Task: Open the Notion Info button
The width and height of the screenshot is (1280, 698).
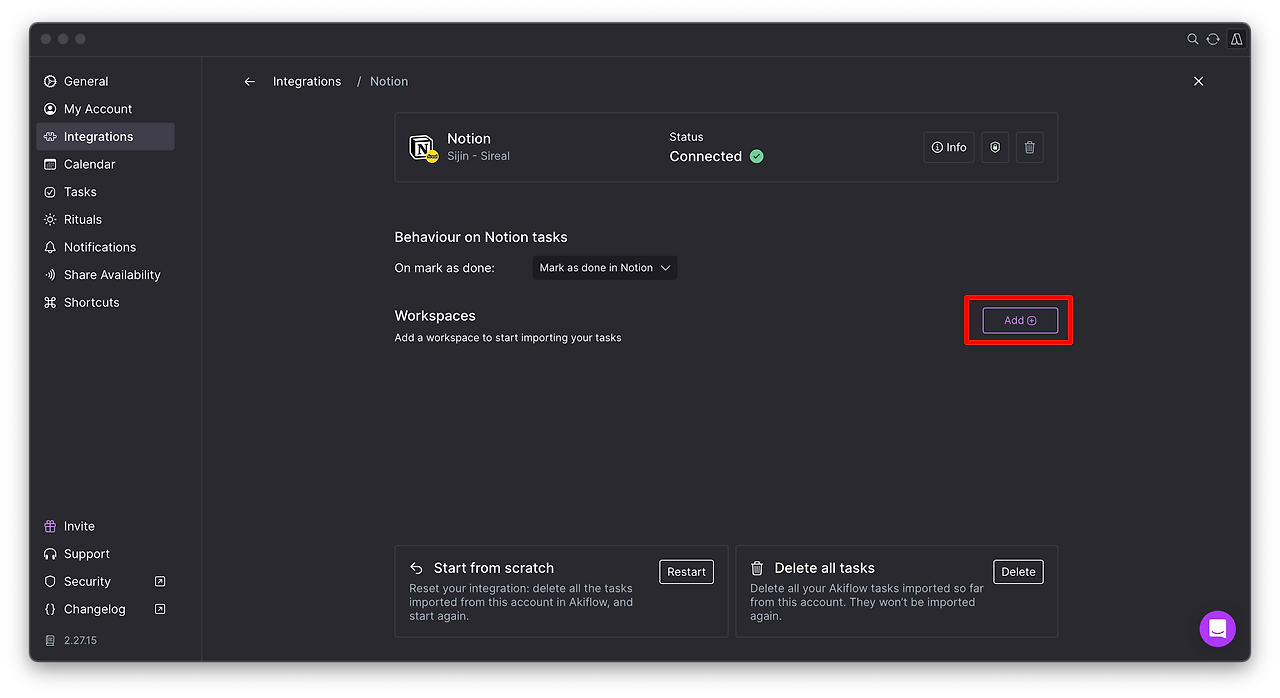Action: [949, 147]
